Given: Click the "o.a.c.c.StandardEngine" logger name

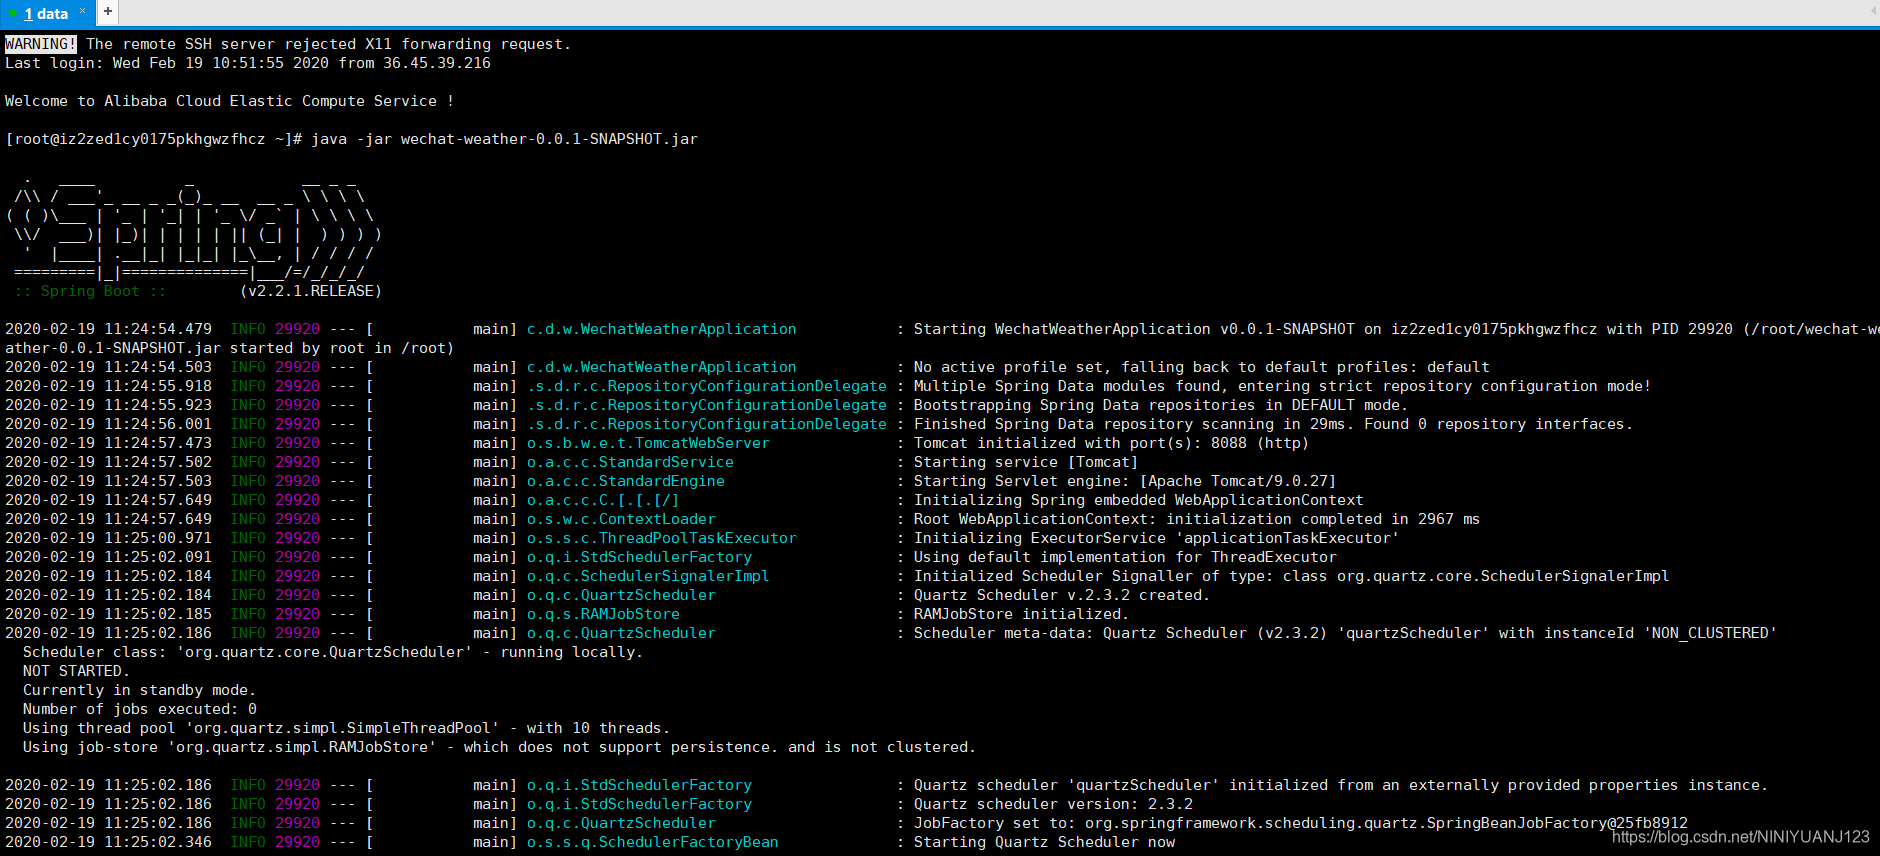Looking at the screenshot, I should tap(626, 481).
